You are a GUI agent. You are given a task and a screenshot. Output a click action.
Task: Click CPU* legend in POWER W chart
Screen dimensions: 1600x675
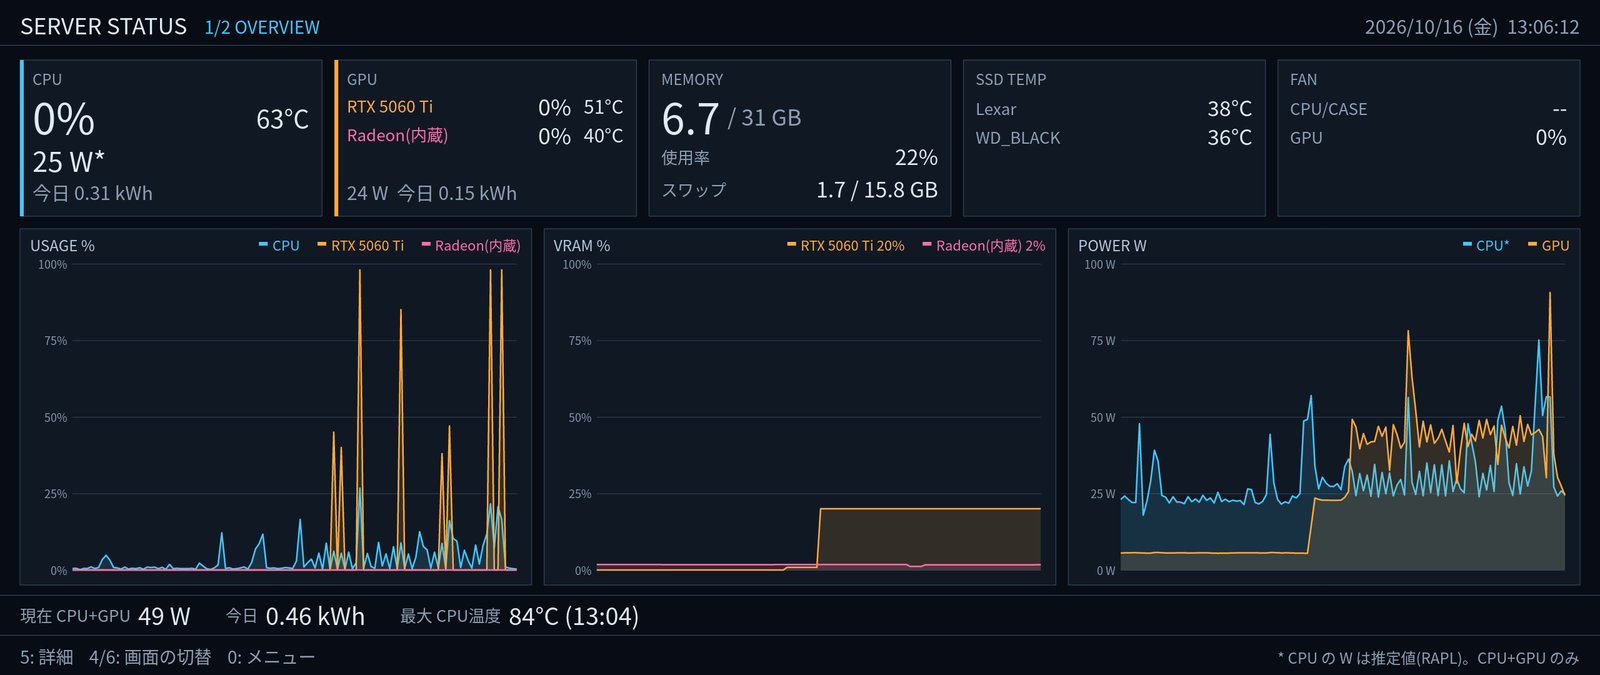[x=1485, y=245]
